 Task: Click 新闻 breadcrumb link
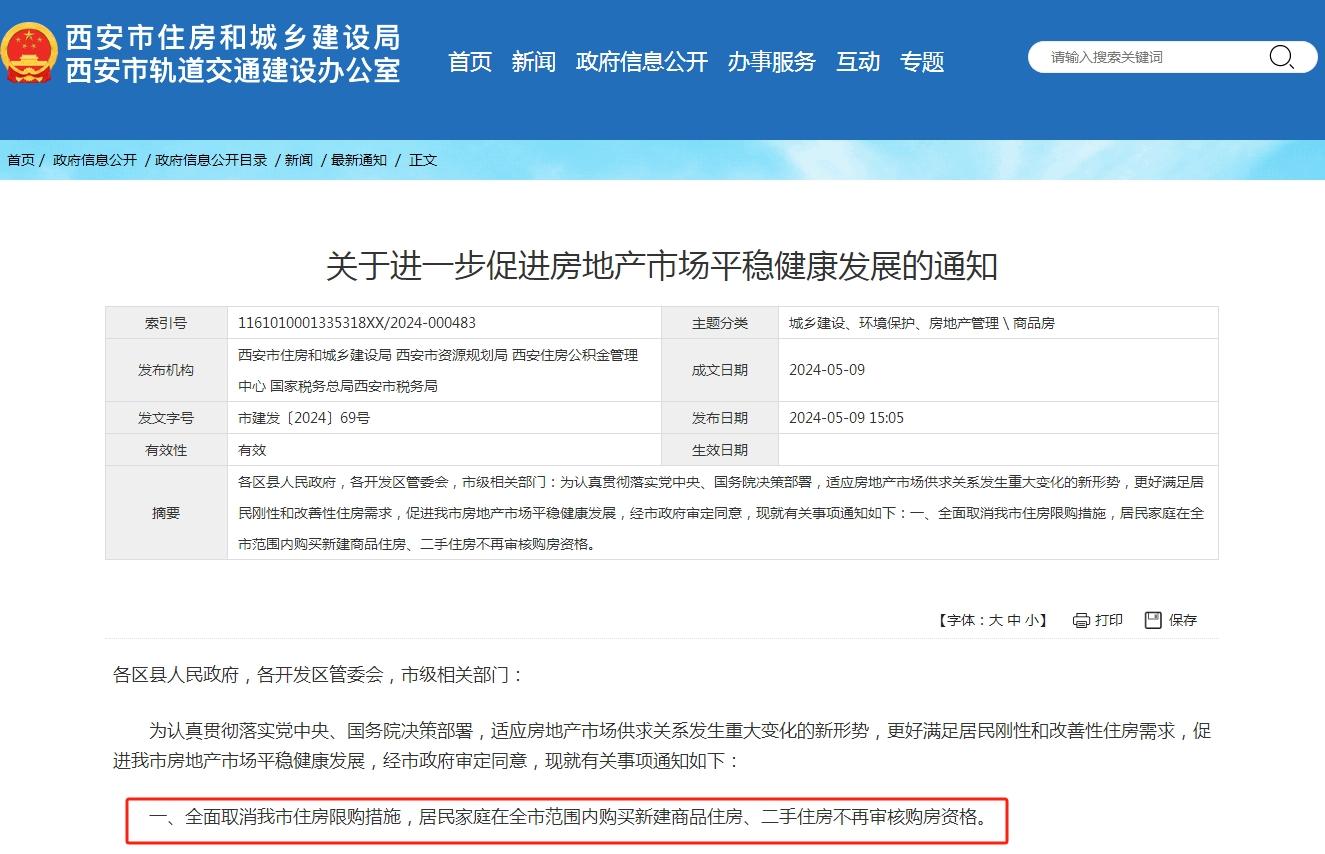pyautogui.click(x=299, y=160)
